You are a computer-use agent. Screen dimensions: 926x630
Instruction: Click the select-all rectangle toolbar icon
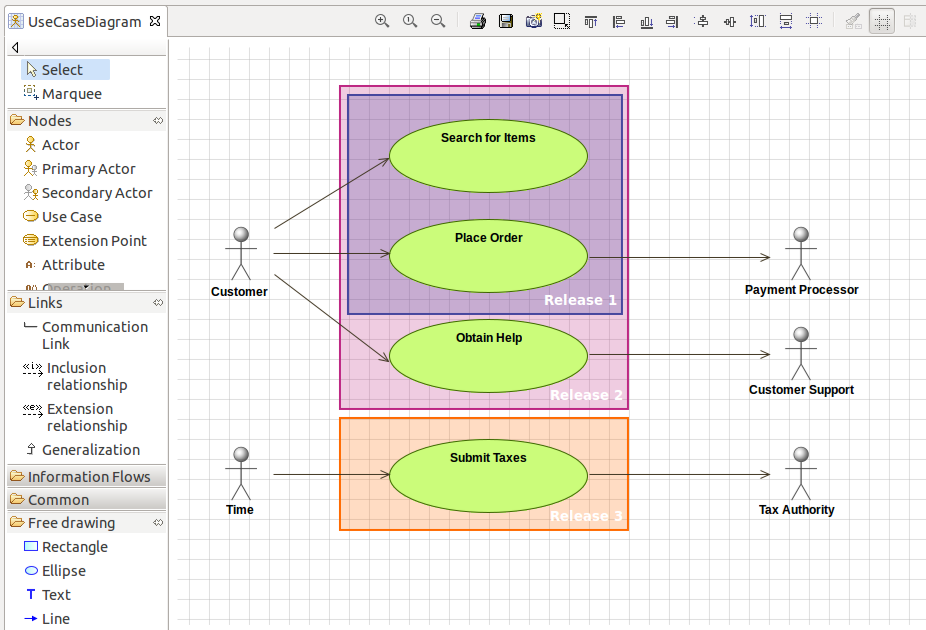pyautogui.click(x=562, y=21)
